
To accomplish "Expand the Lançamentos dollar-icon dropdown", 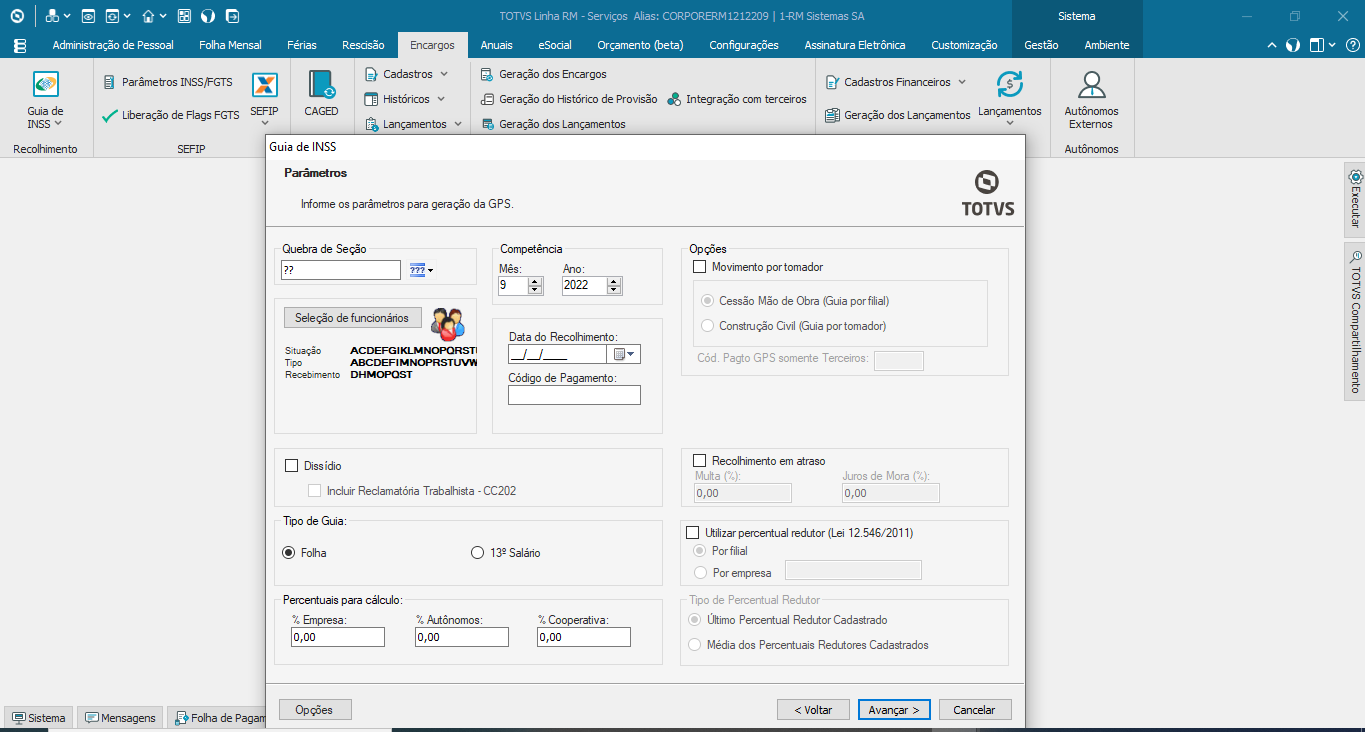I will (1010, 124).
